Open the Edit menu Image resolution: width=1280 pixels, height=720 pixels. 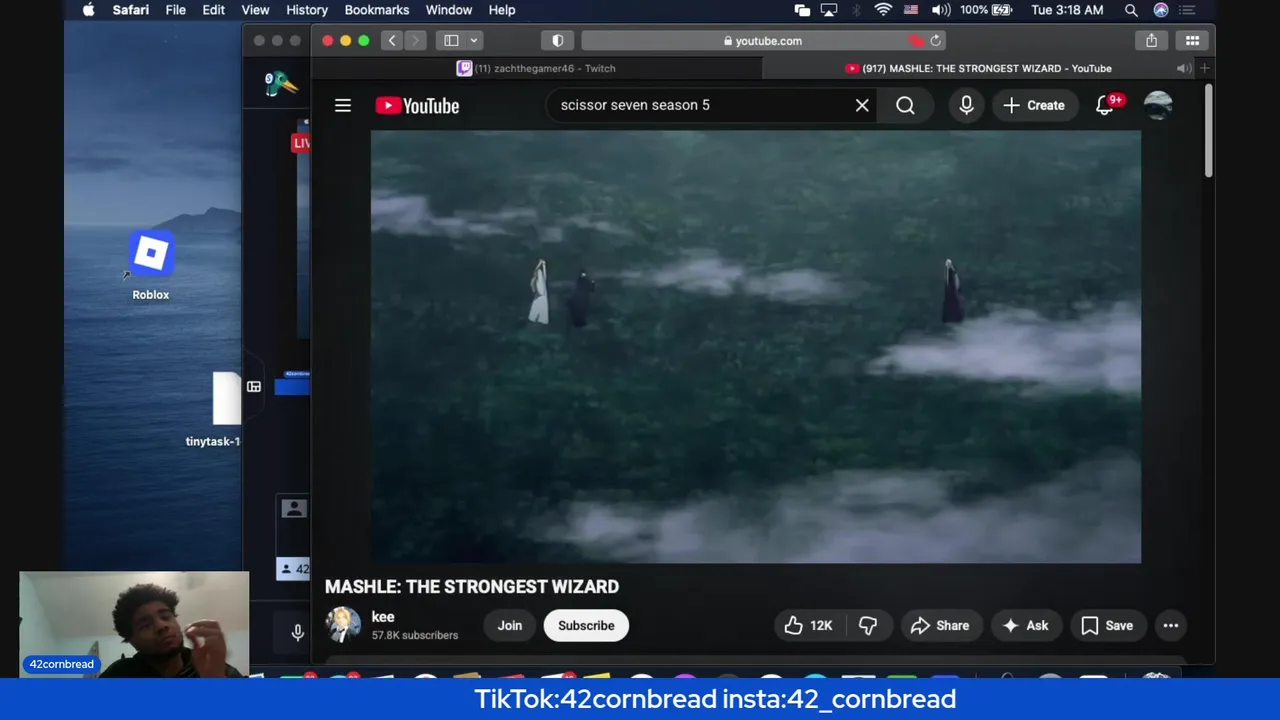(x=214, y=10)
